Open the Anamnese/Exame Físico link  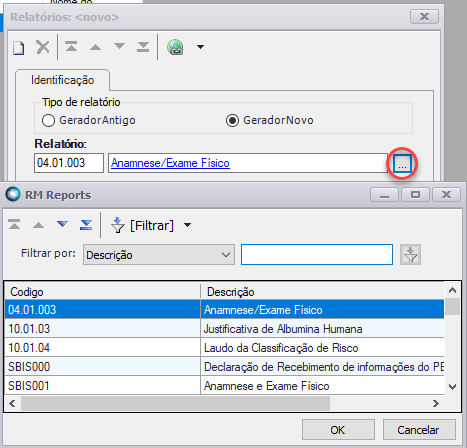click(170, 163)
